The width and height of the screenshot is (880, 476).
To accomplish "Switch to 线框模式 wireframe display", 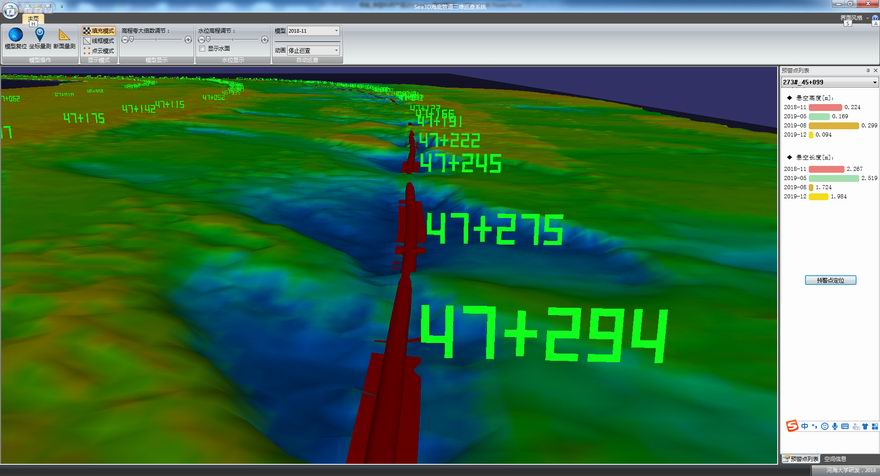I will (x=98, y=40).
